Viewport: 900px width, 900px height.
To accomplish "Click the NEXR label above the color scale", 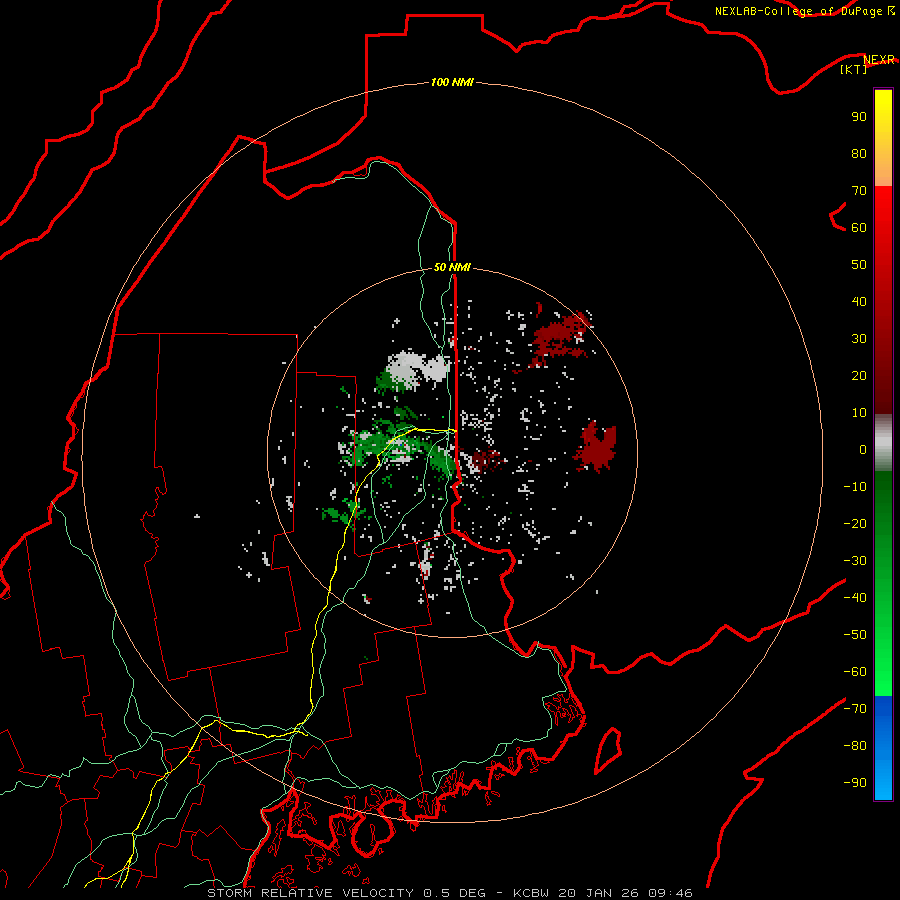I will point(879,60).
